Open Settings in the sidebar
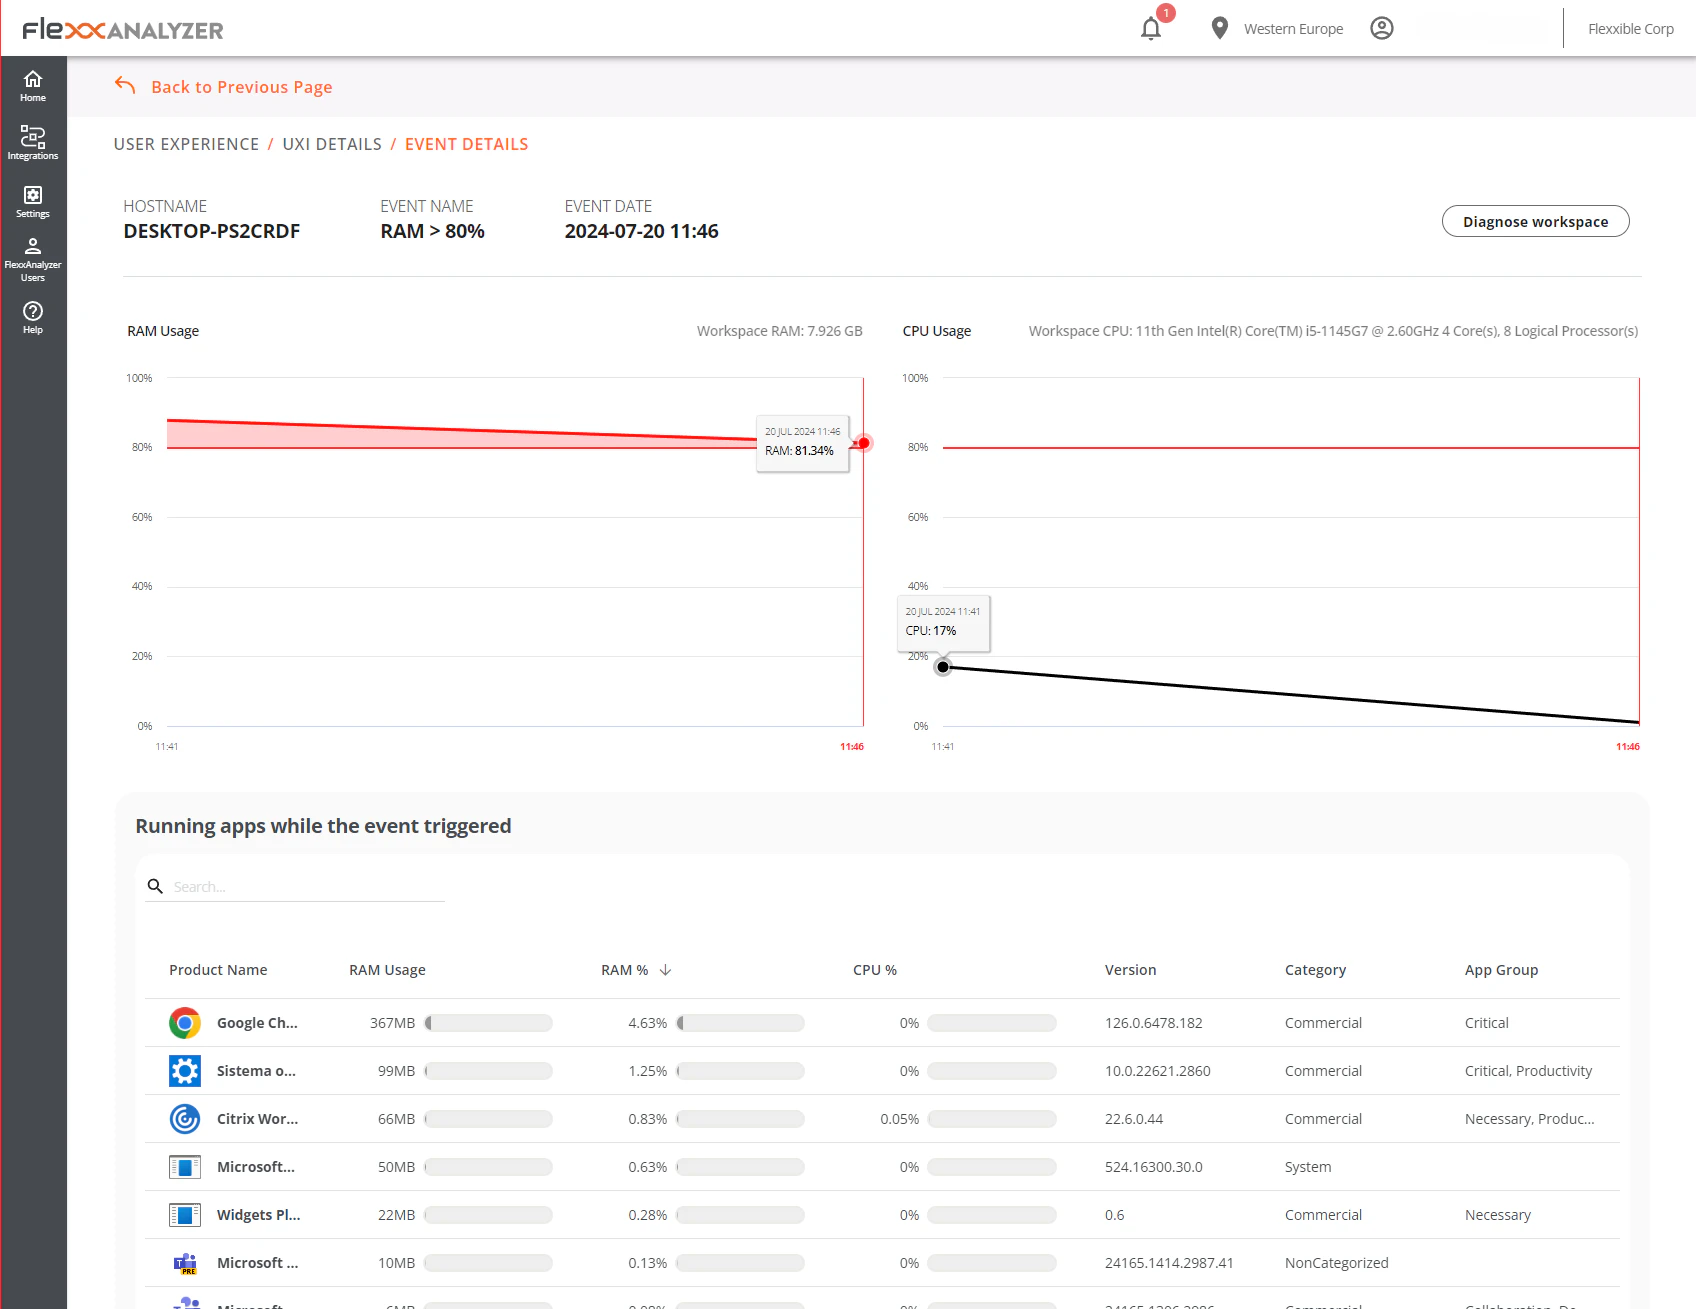This screenshot has height=1309, width=1696. point(33,200)
